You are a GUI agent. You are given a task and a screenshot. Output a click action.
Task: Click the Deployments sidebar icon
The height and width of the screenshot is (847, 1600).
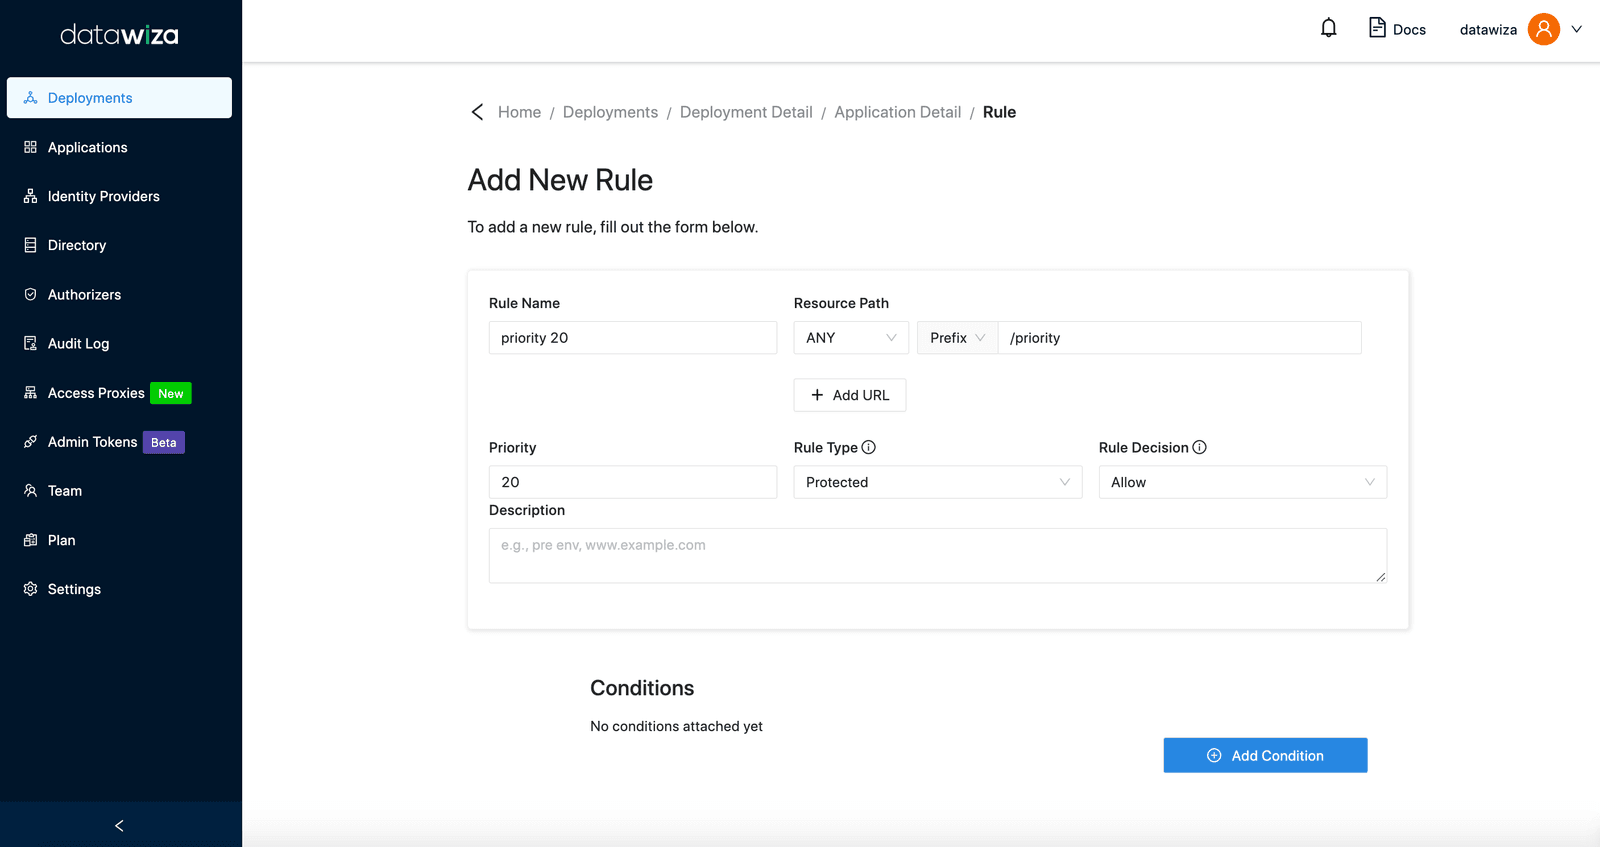30,98
